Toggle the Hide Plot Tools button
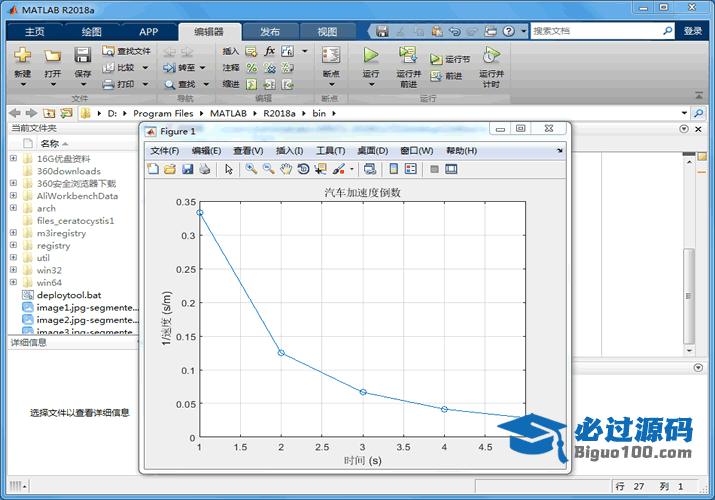715x500 pixels. tap(434, 169)
